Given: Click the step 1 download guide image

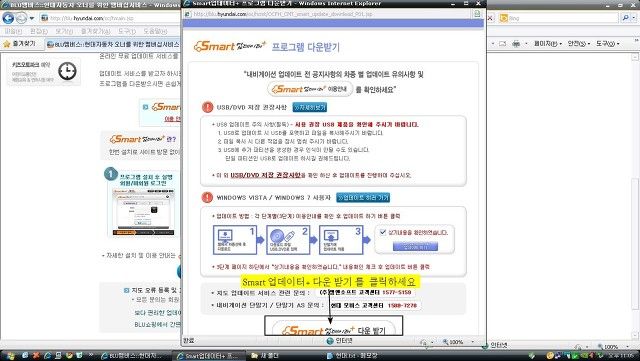Looking at the screenshot, I should pyautogui.click(x=235, y=240).
